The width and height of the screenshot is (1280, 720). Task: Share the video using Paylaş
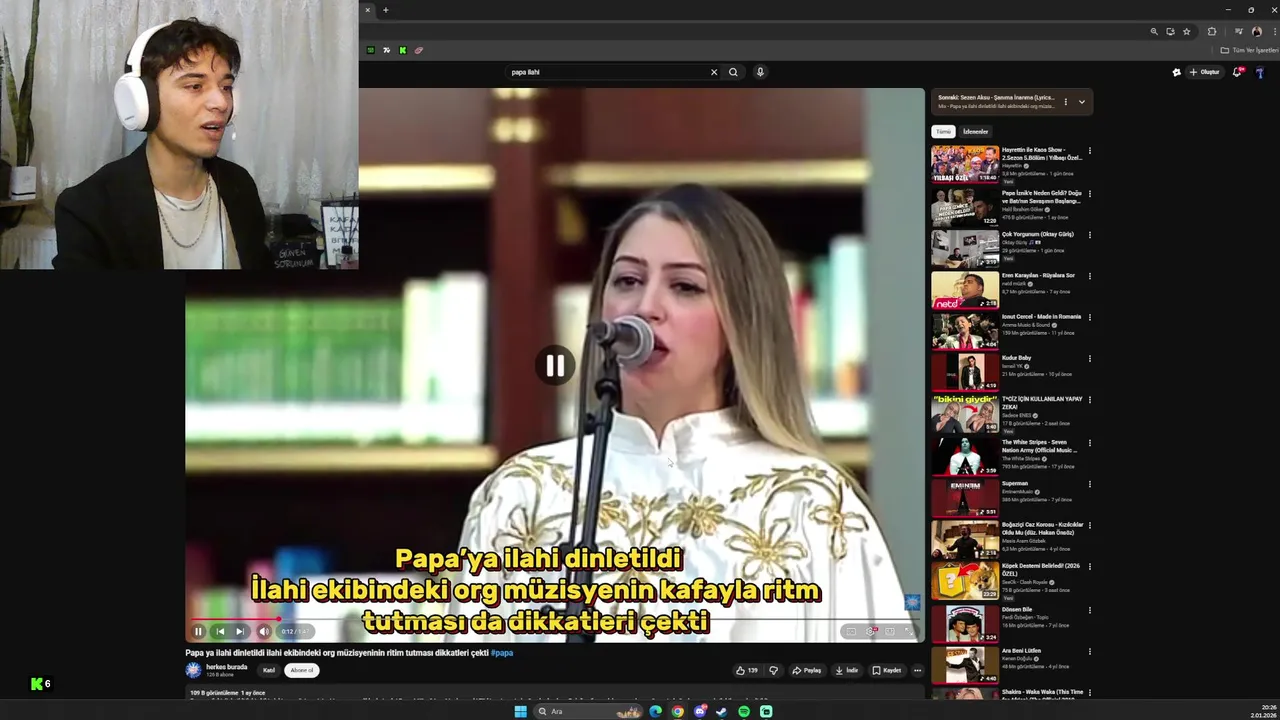coord(806,670)
